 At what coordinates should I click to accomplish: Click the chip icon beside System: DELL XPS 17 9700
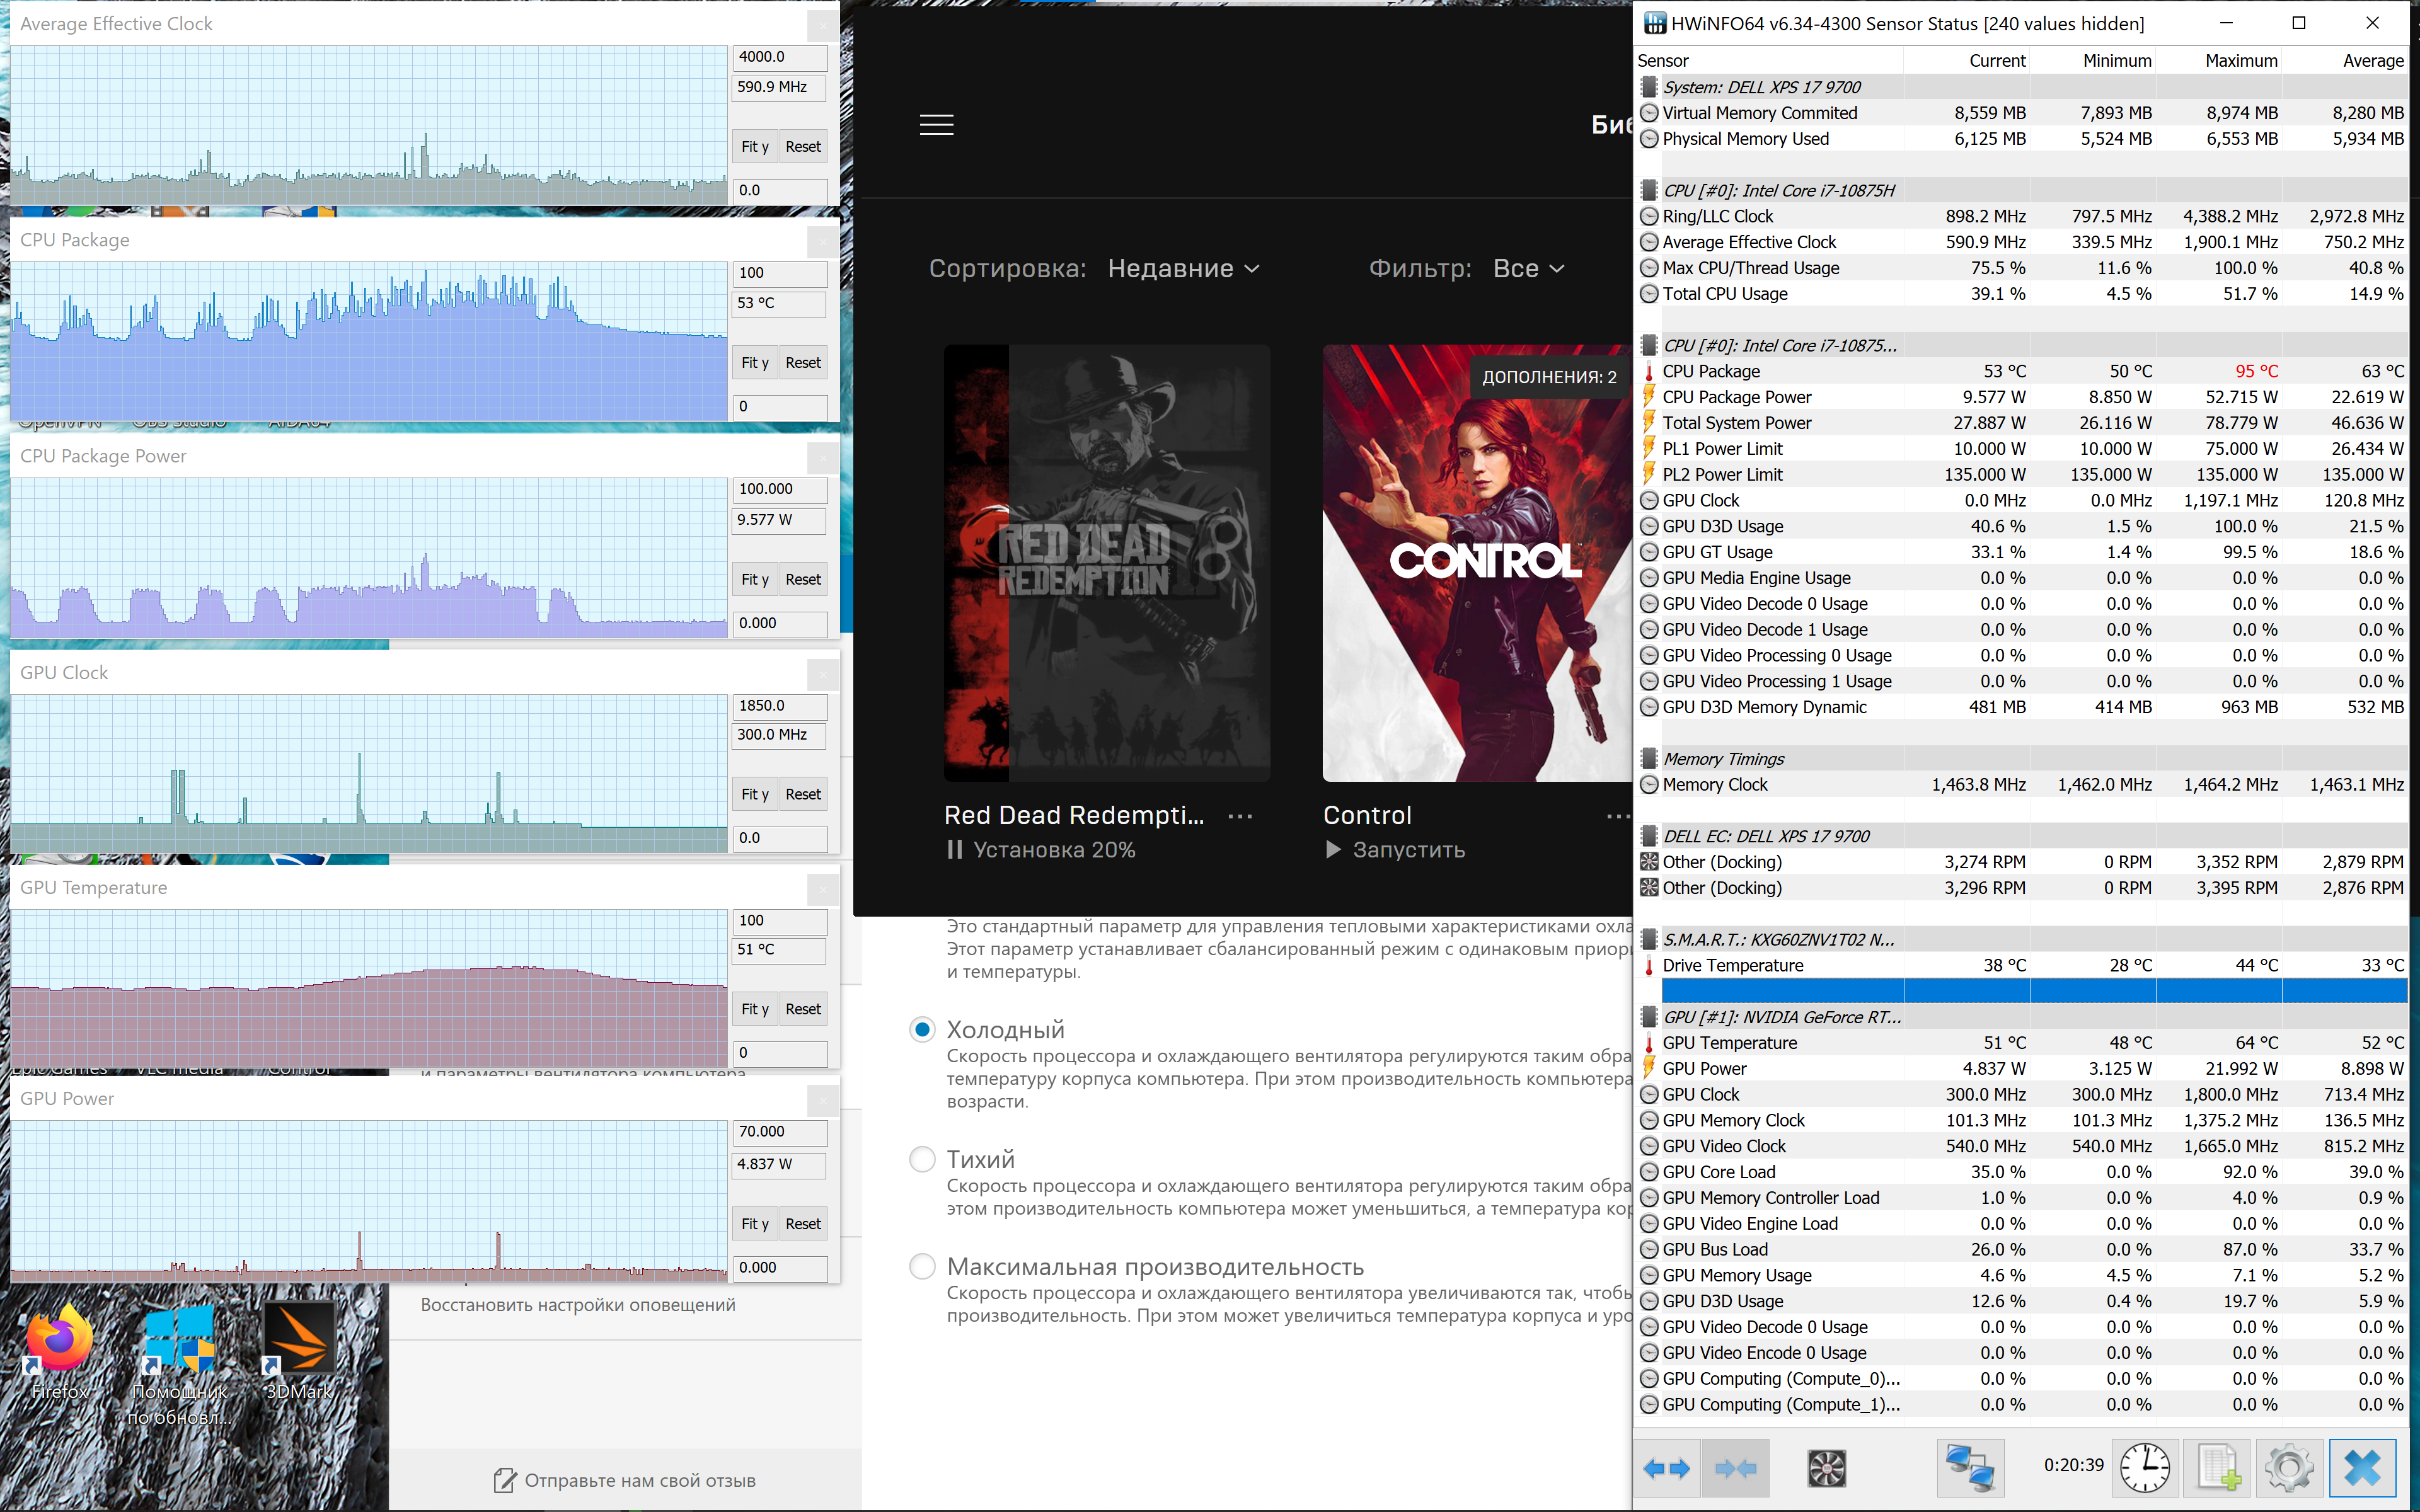tap(1649, 88)
